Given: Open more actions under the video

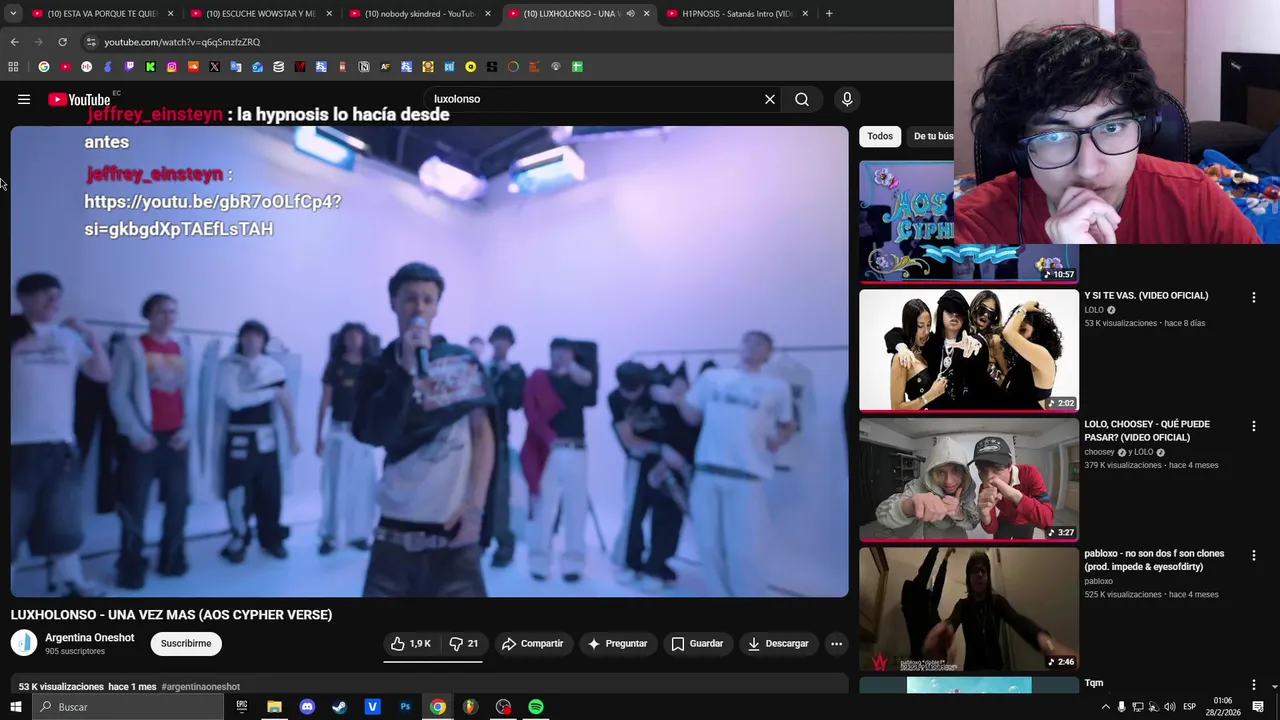Looking at the screenshot, I should click(837, 643).
